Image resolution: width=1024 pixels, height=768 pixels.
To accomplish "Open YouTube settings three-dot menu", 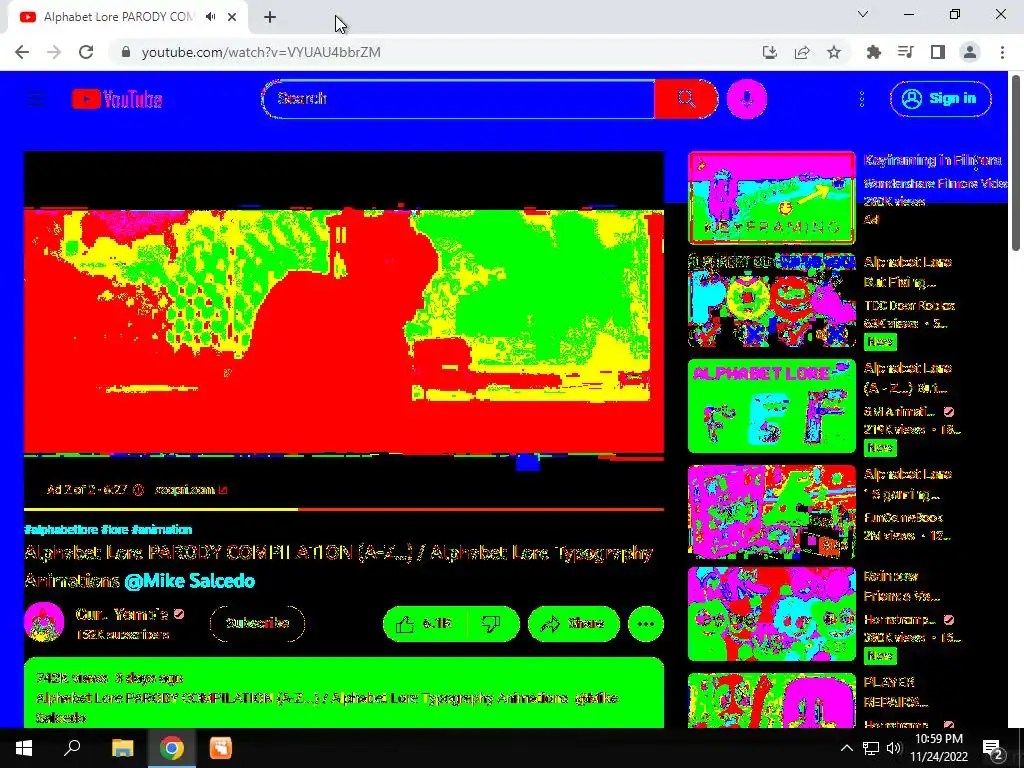I will (x=861, y=99).
